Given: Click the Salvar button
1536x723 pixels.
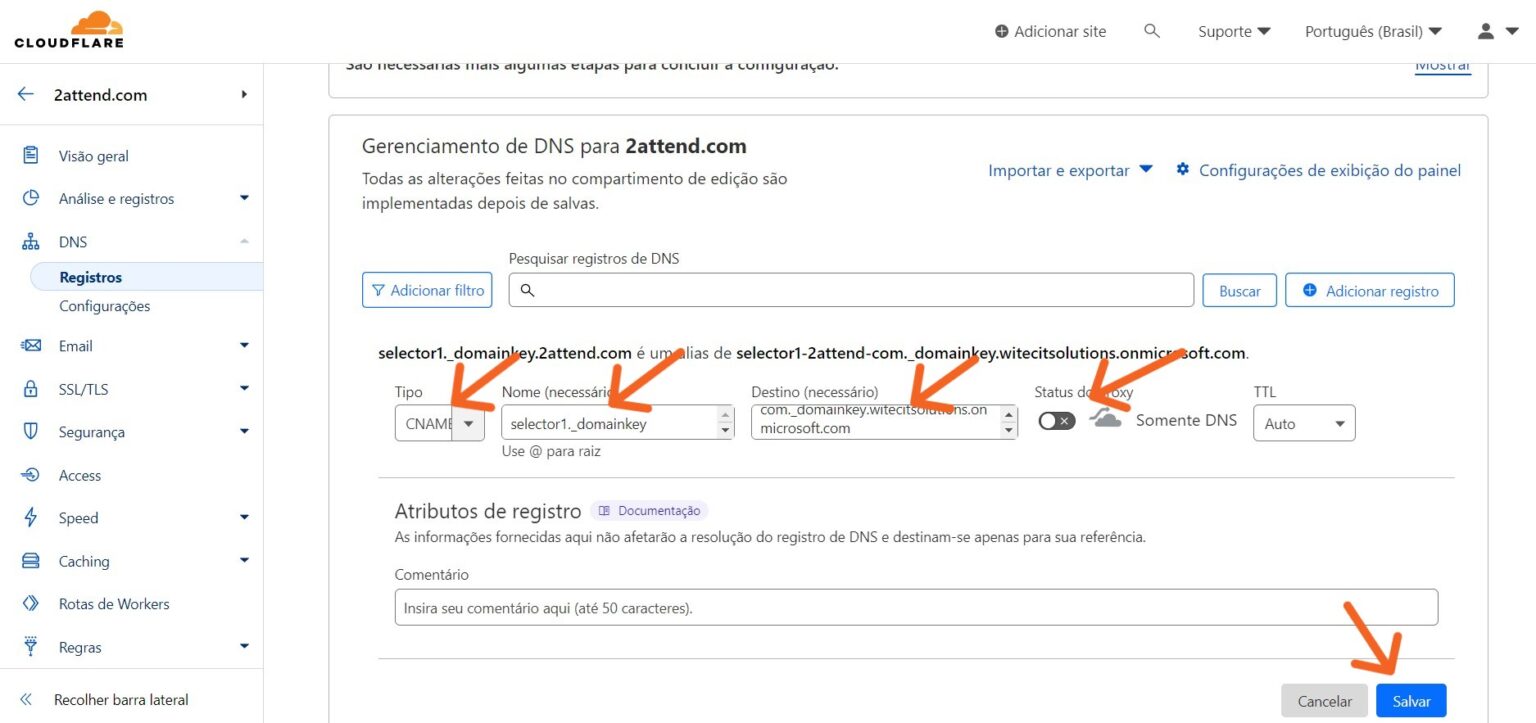Looking at the screenshot, I should click(x=1410, y=700).
